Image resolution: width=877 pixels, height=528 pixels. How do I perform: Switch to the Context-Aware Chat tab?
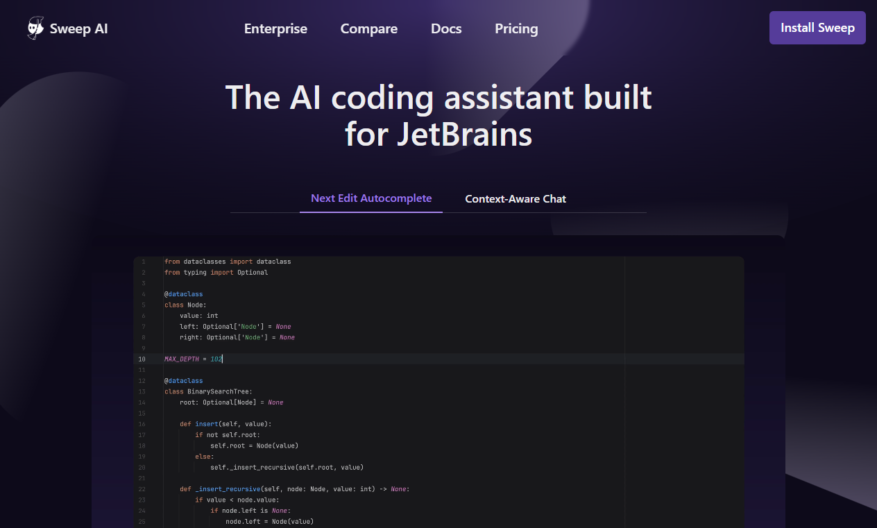coord(515,199)
